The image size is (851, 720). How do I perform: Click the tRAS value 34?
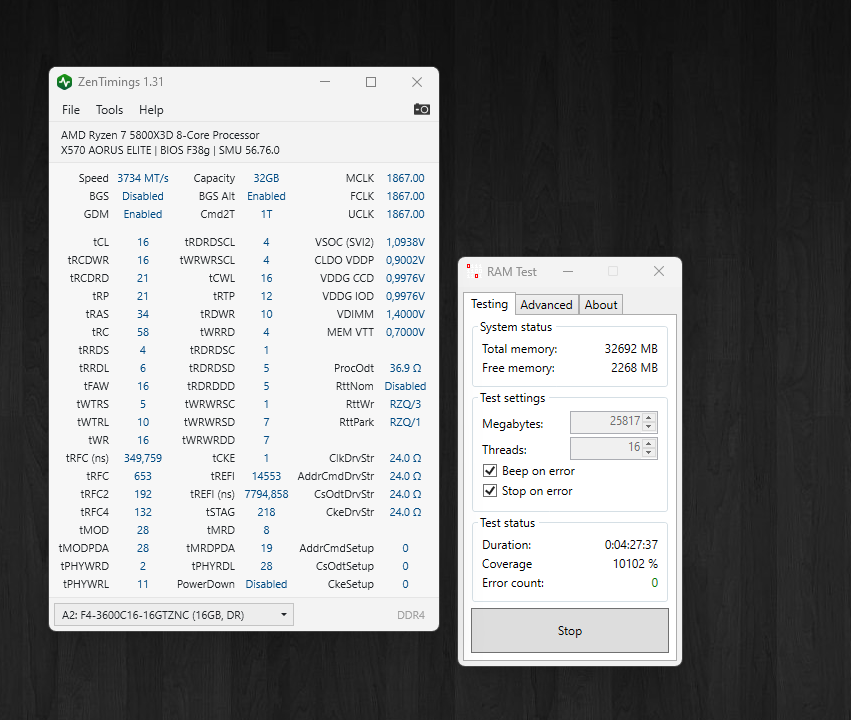click(143, 314)
